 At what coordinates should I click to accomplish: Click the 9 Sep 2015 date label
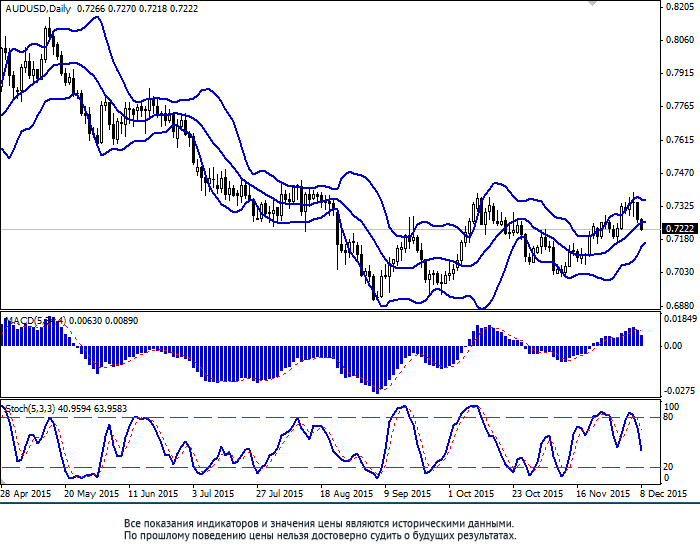pyautogui.click(x=408, y=494)
